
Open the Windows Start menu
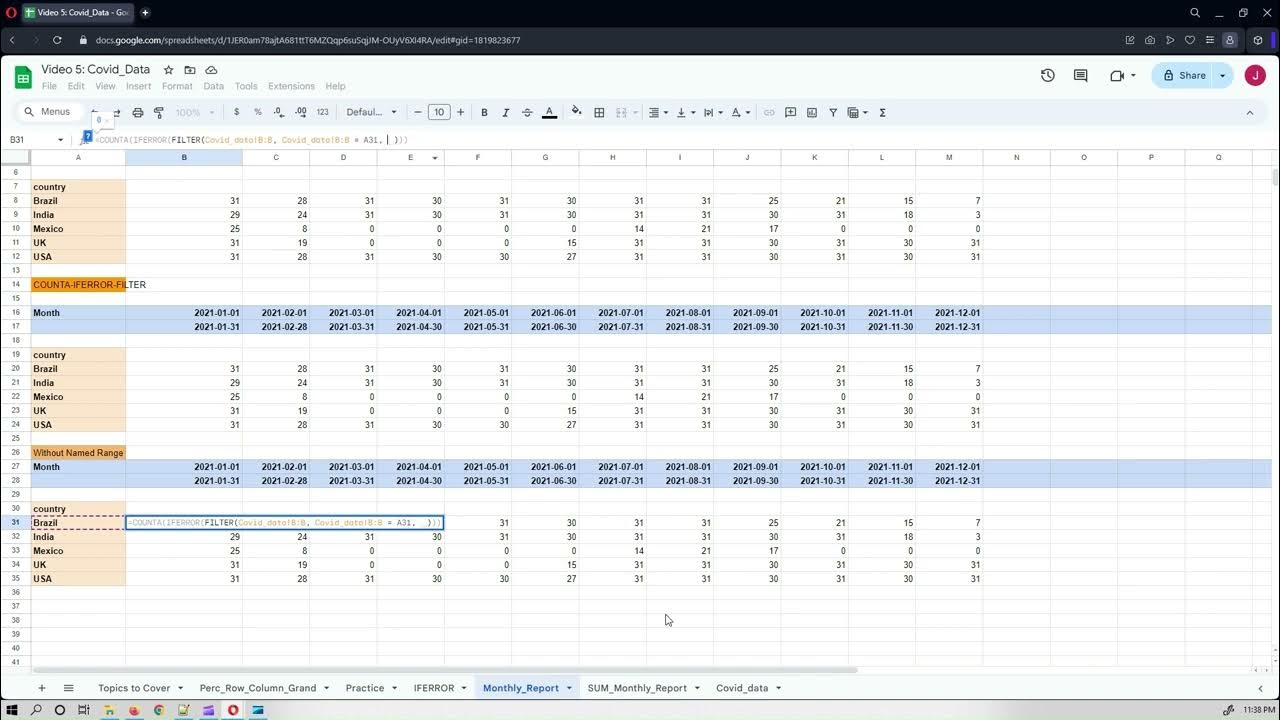click(13, 710)
